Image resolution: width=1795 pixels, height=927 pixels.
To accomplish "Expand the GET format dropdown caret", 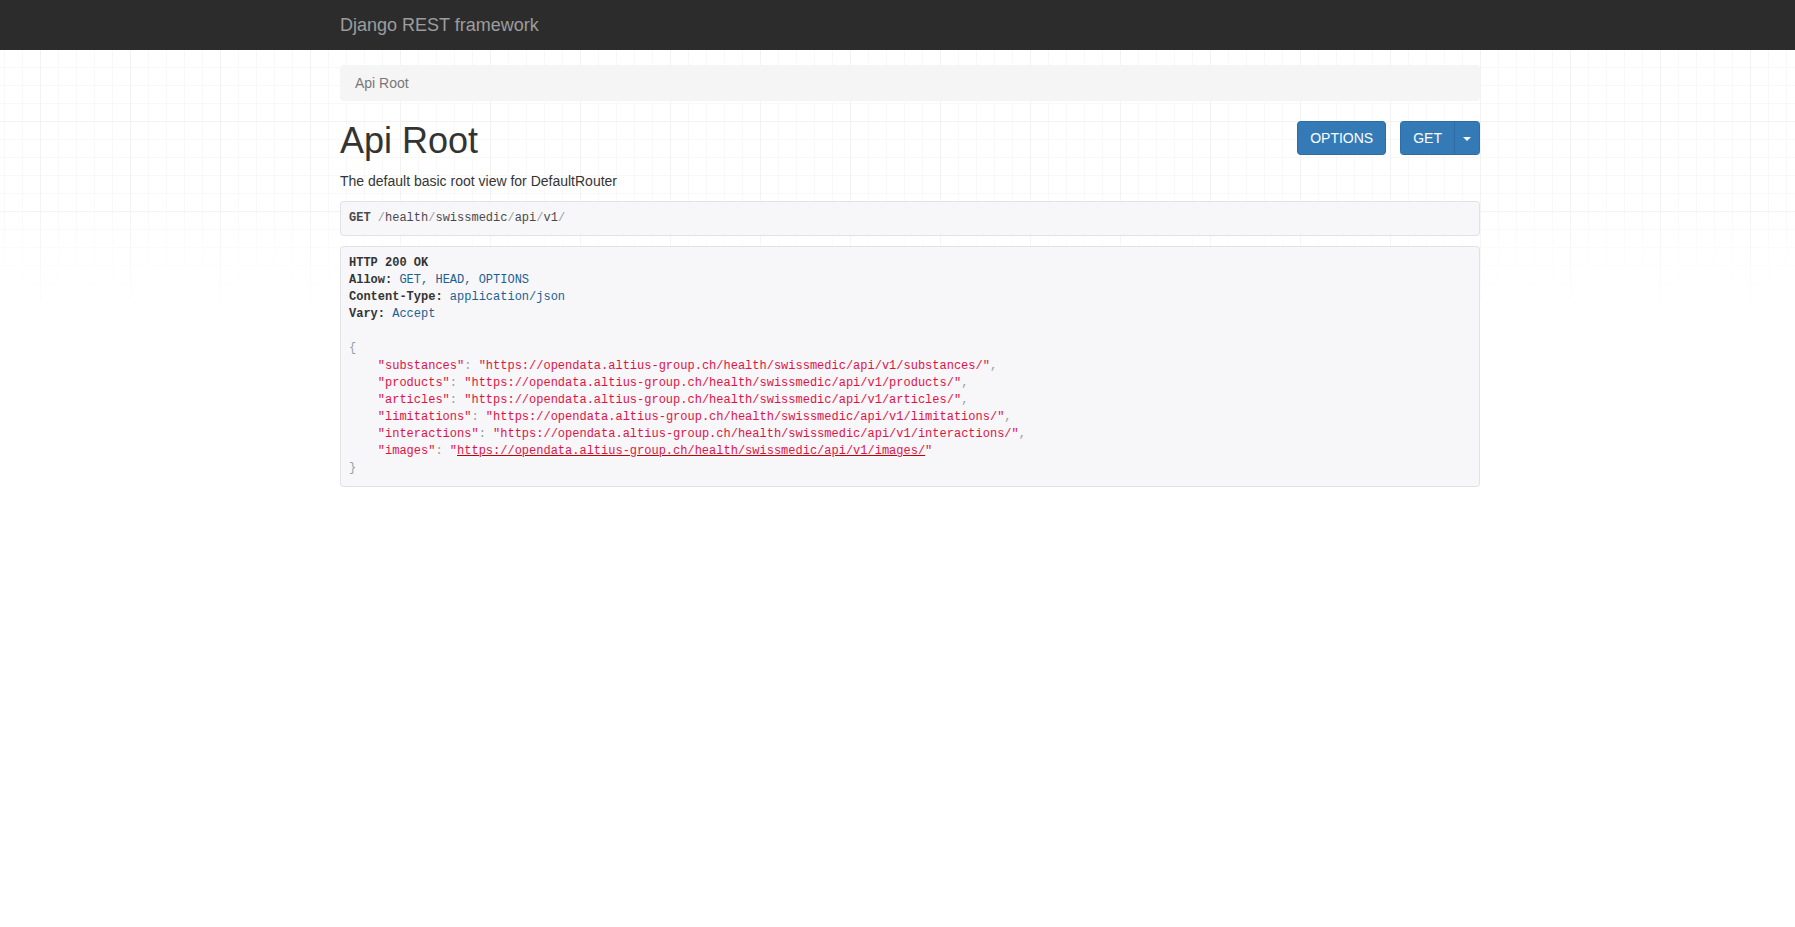I will pos(1467,138).
